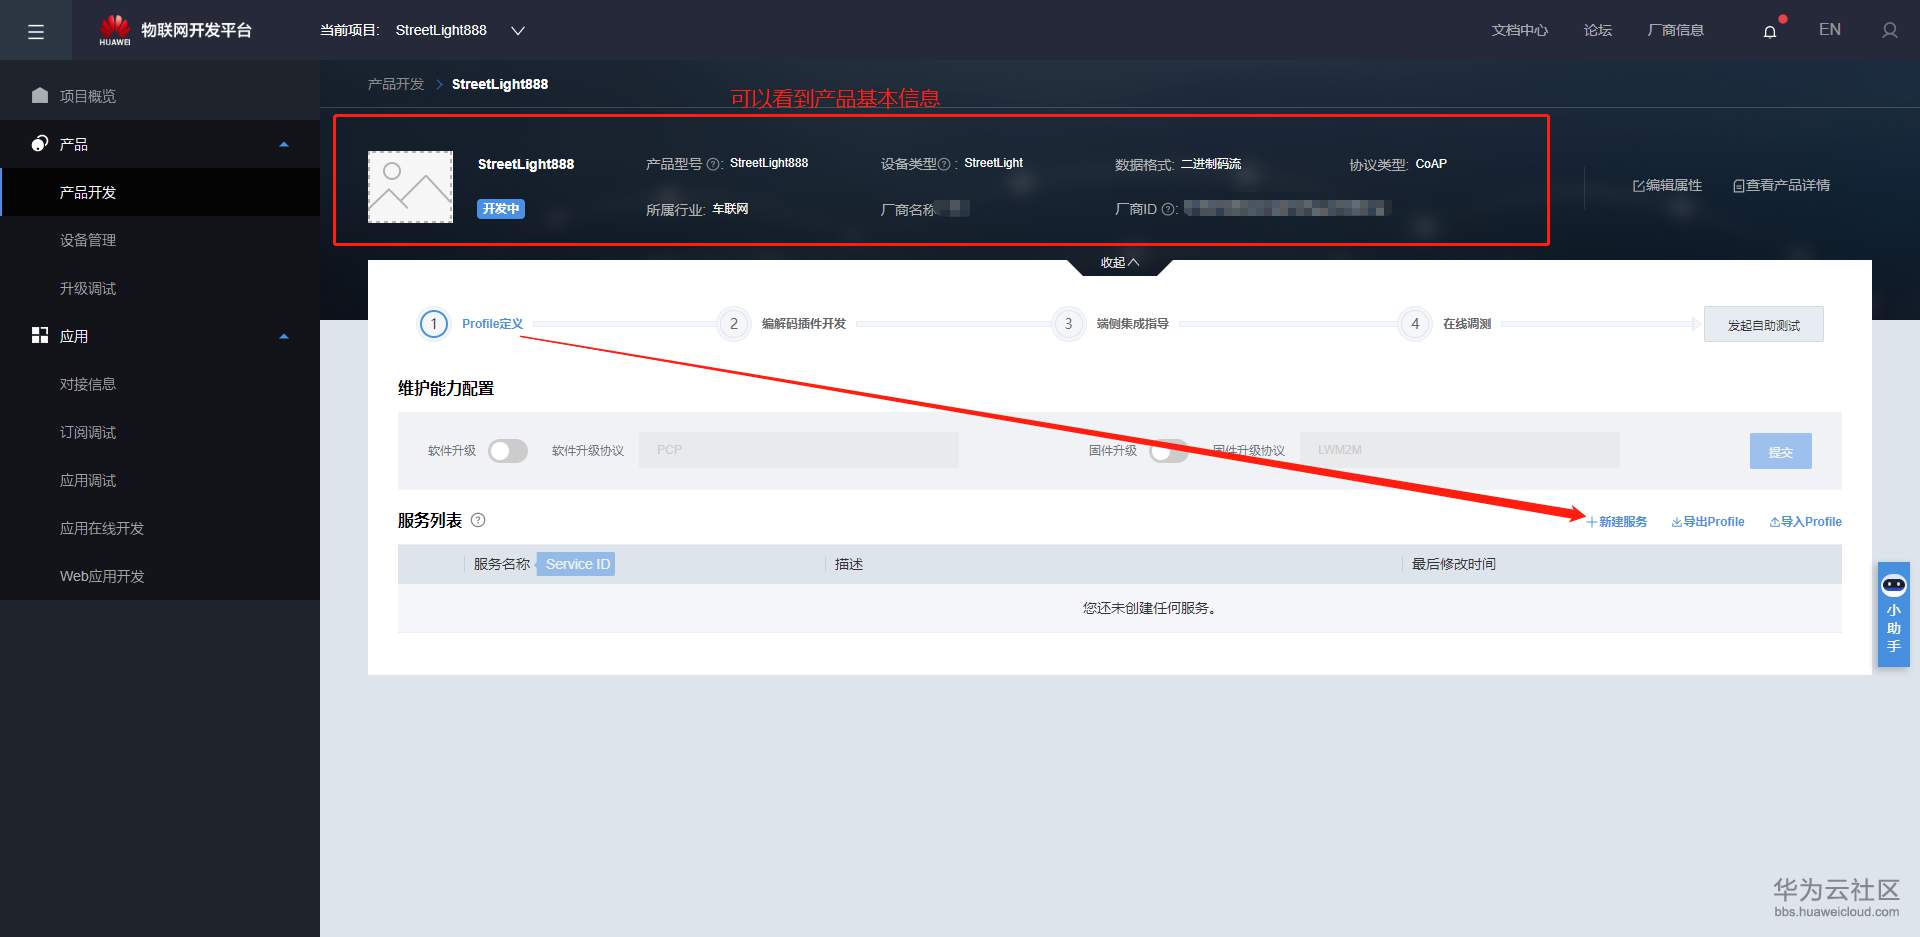
Task: Click step 2 circle for 编解码插件开发
Action: pos(734,324)
